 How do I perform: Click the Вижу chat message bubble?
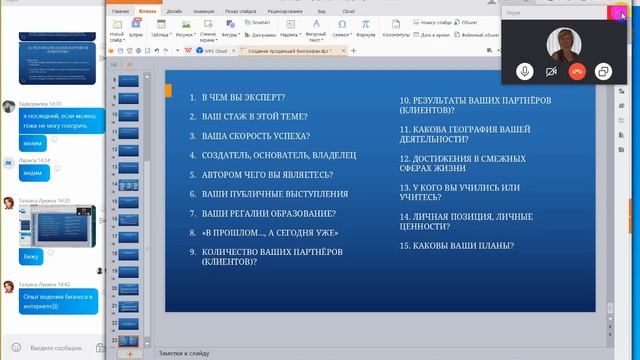(31, 257)
